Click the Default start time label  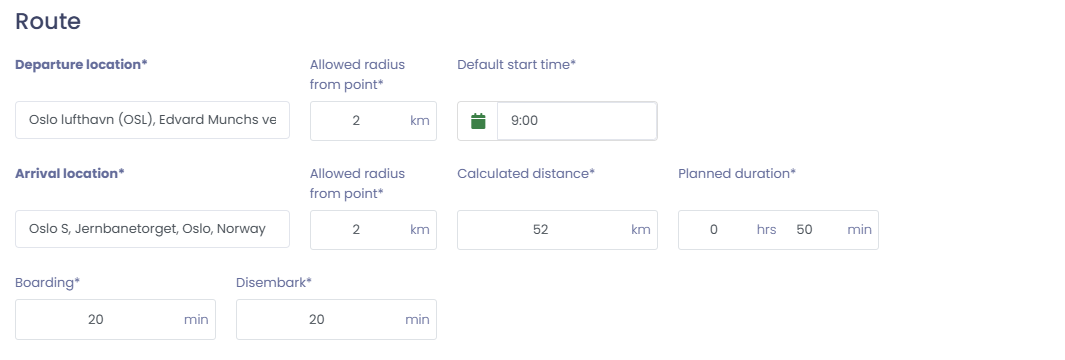[x=516, y=65]
